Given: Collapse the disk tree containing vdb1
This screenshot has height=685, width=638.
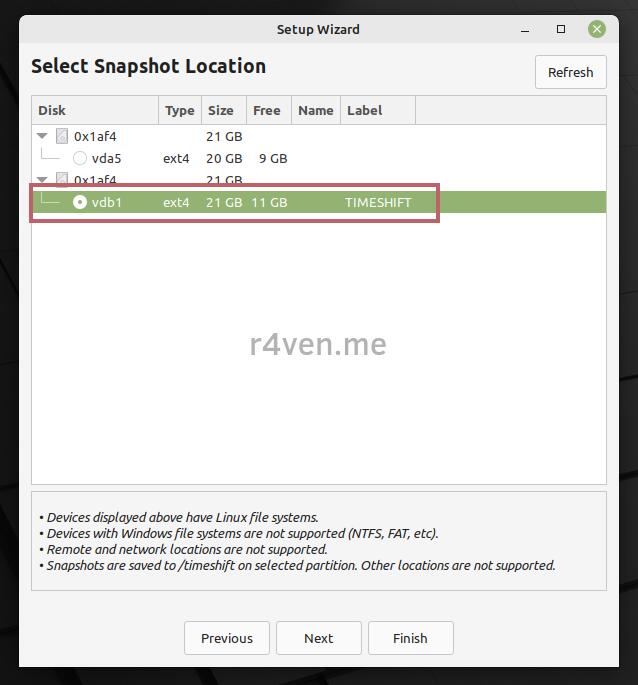Looking at the screenshot, I should (x=43, y=180).
